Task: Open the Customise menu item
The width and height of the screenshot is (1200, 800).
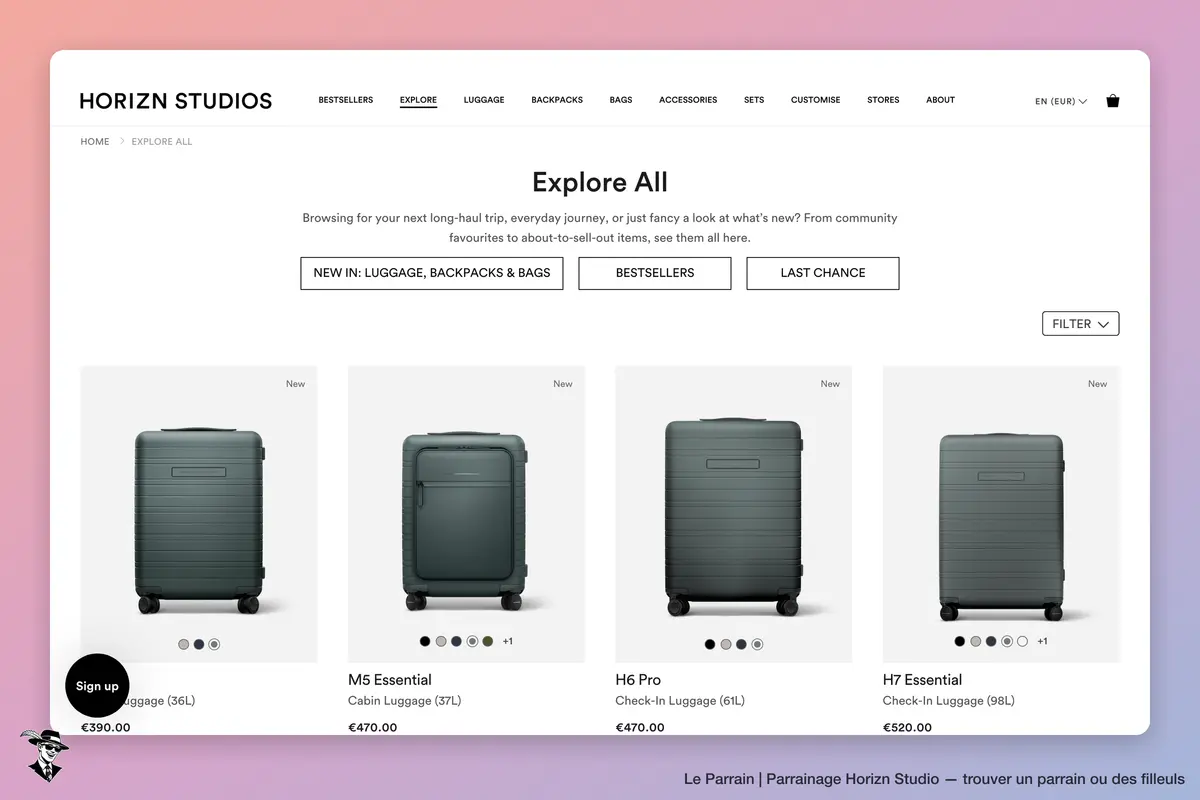Action: point(816,100)
